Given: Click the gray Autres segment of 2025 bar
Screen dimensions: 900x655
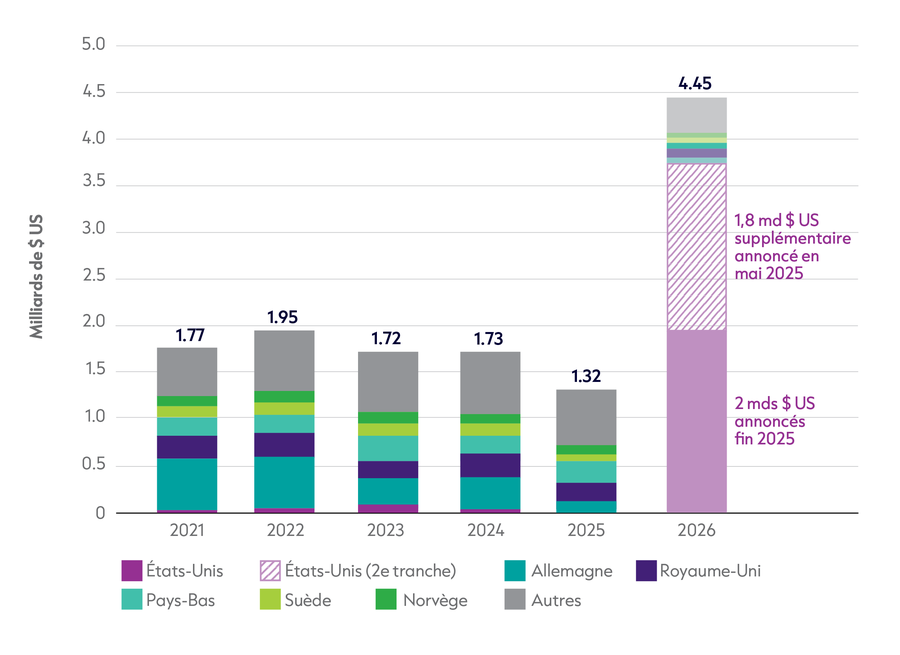Looking at the screenshot, I should point(586,417).
